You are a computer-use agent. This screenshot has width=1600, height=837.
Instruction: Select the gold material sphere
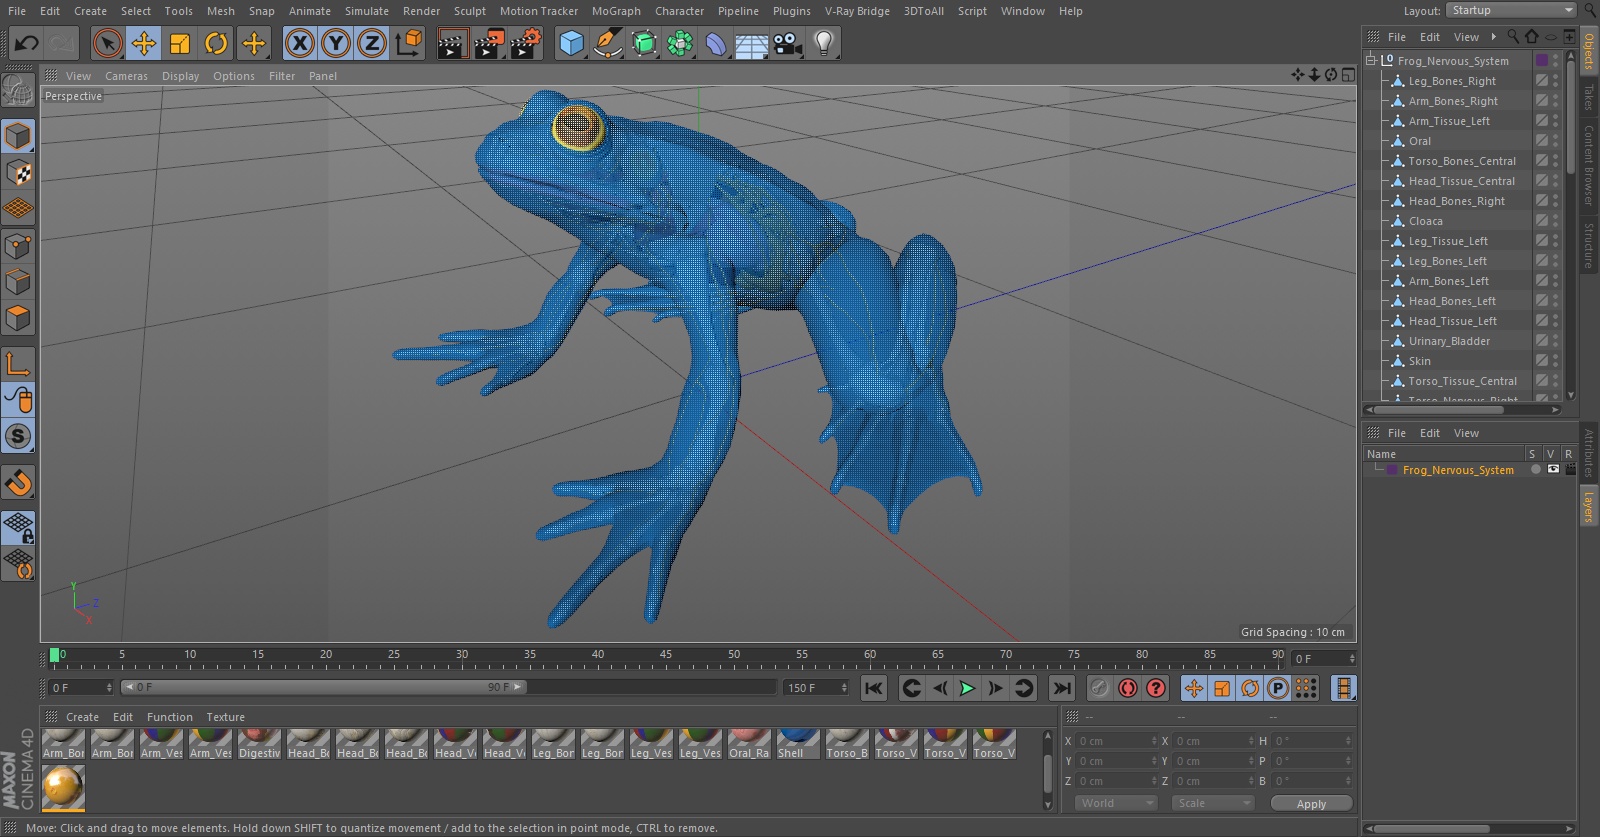coord(63,787)
